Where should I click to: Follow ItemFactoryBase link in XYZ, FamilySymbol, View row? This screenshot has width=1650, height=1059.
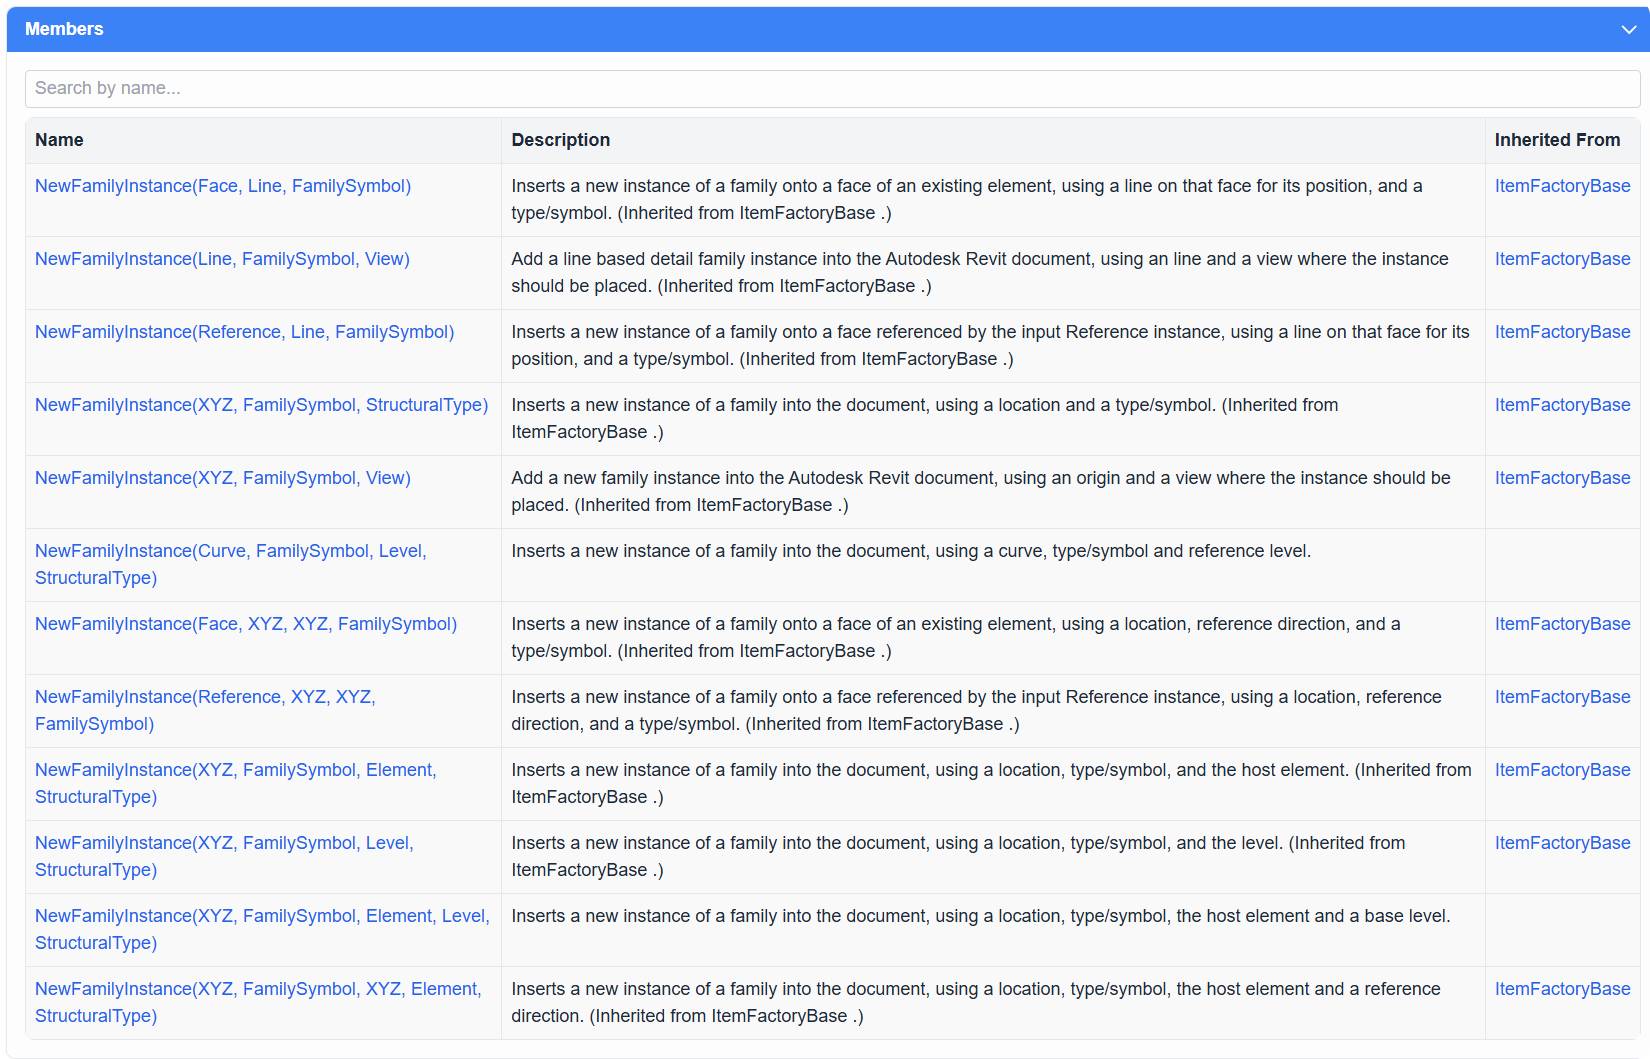[x=1562, y=478]
